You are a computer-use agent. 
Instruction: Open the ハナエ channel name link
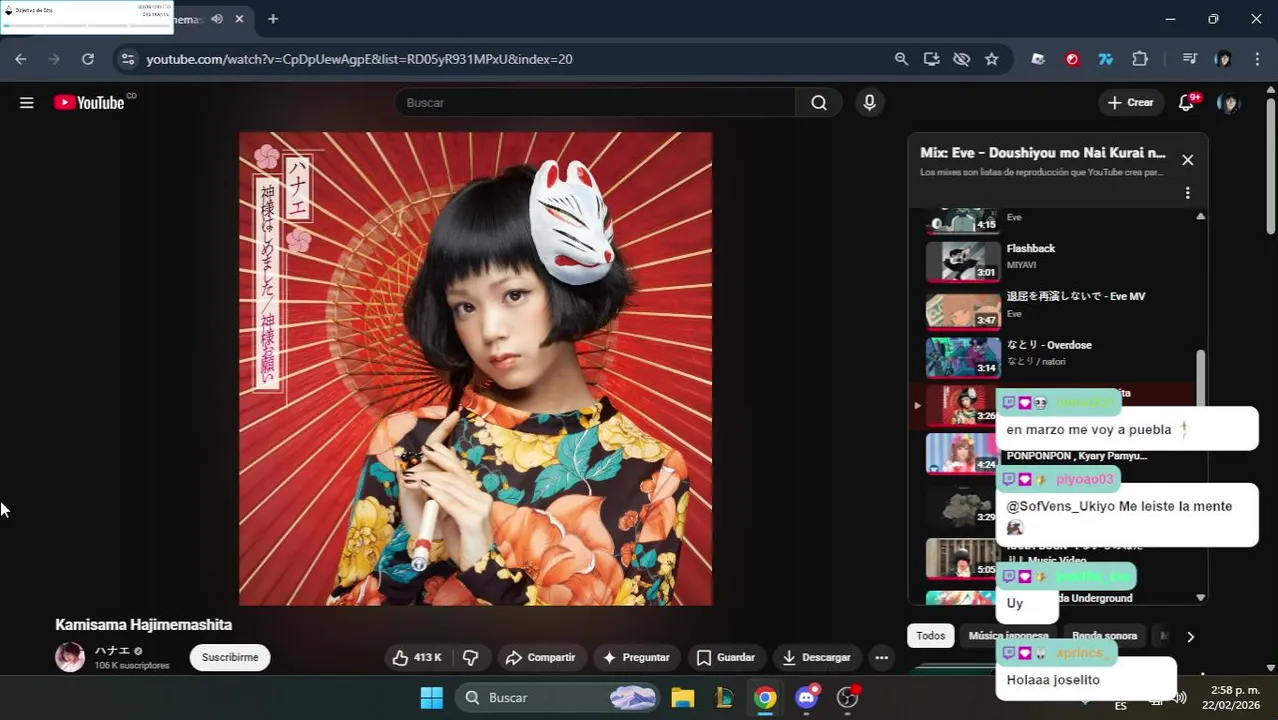[x=112, y=651]
